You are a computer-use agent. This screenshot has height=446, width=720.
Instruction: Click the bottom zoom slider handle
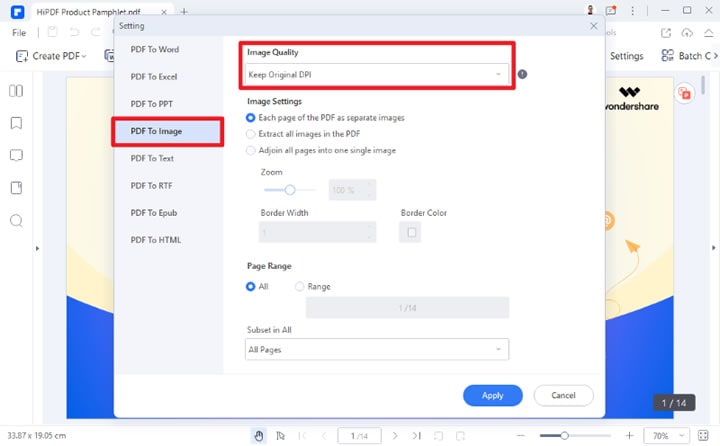pyautogui.click(x=564, y=435)
